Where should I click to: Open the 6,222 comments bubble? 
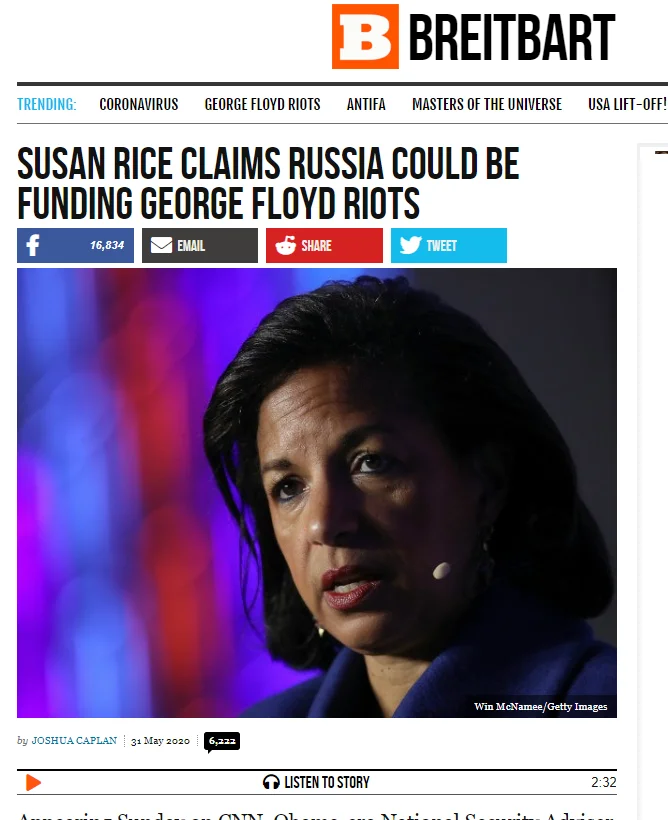[222, 742]
